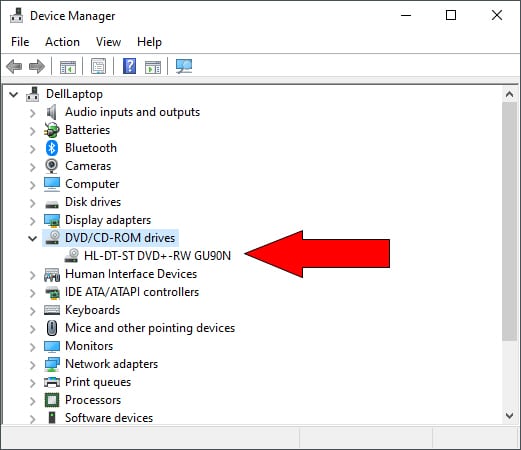
Task: Select the Processors tree item
Action: pos(93,400)
